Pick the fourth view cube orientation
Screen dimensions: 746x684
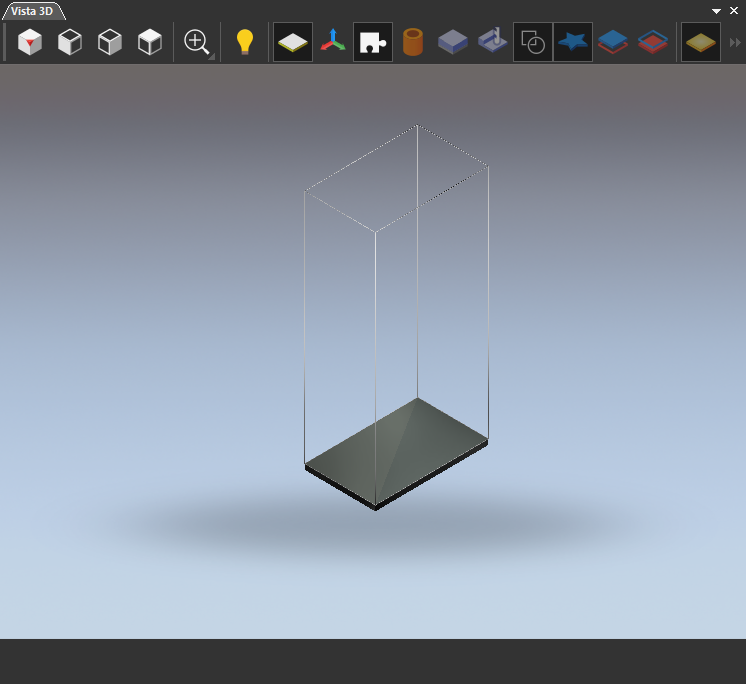coord(150,42)
